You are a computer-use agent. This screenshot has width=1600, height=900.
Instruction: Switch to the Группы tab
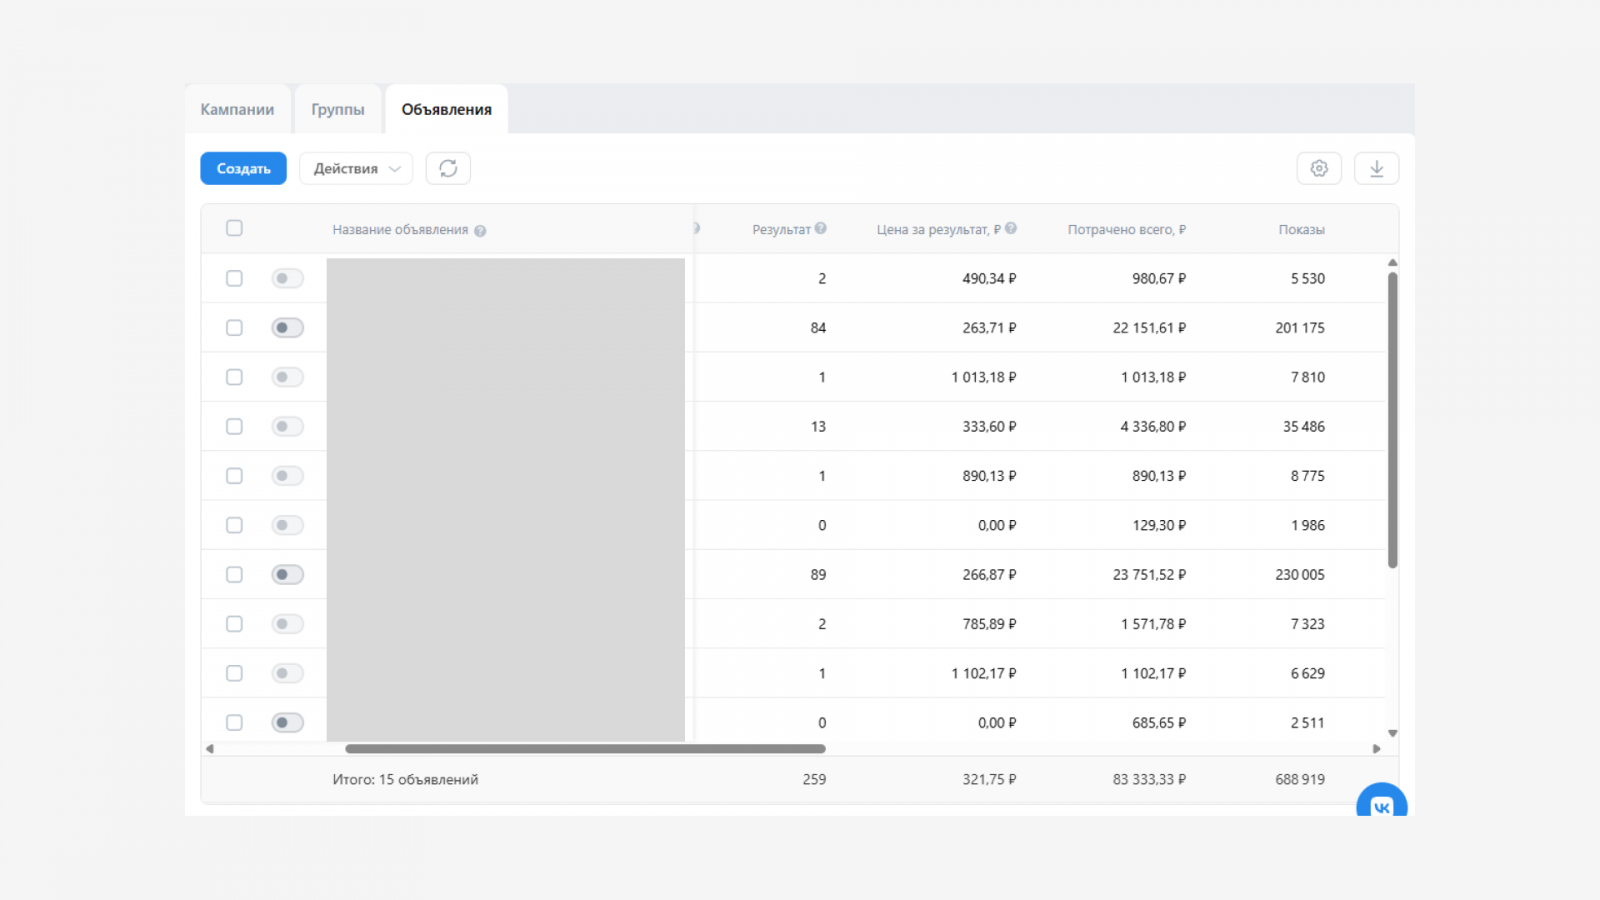point(338,110)
